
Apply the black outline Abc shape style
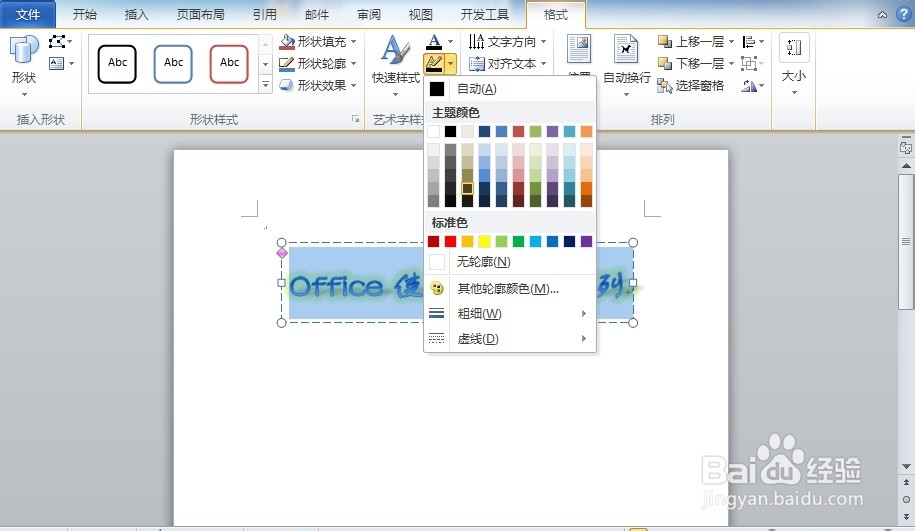pyautogui.click(x=117, y=64)
